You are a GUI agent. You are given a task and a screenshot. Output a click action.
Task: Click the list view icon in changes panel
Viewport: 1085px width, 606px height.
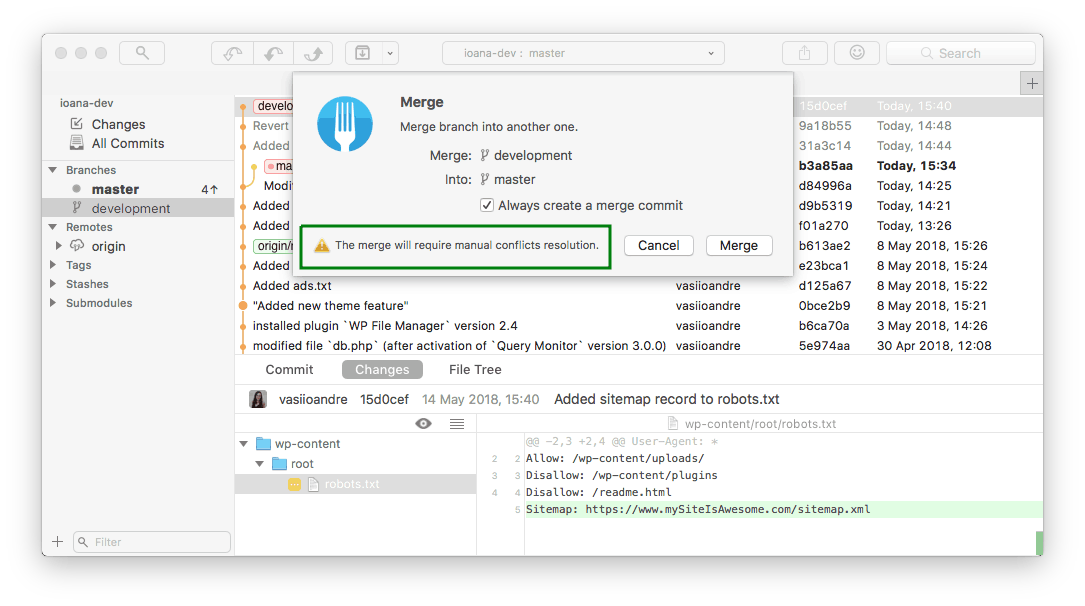pos(457,424)
